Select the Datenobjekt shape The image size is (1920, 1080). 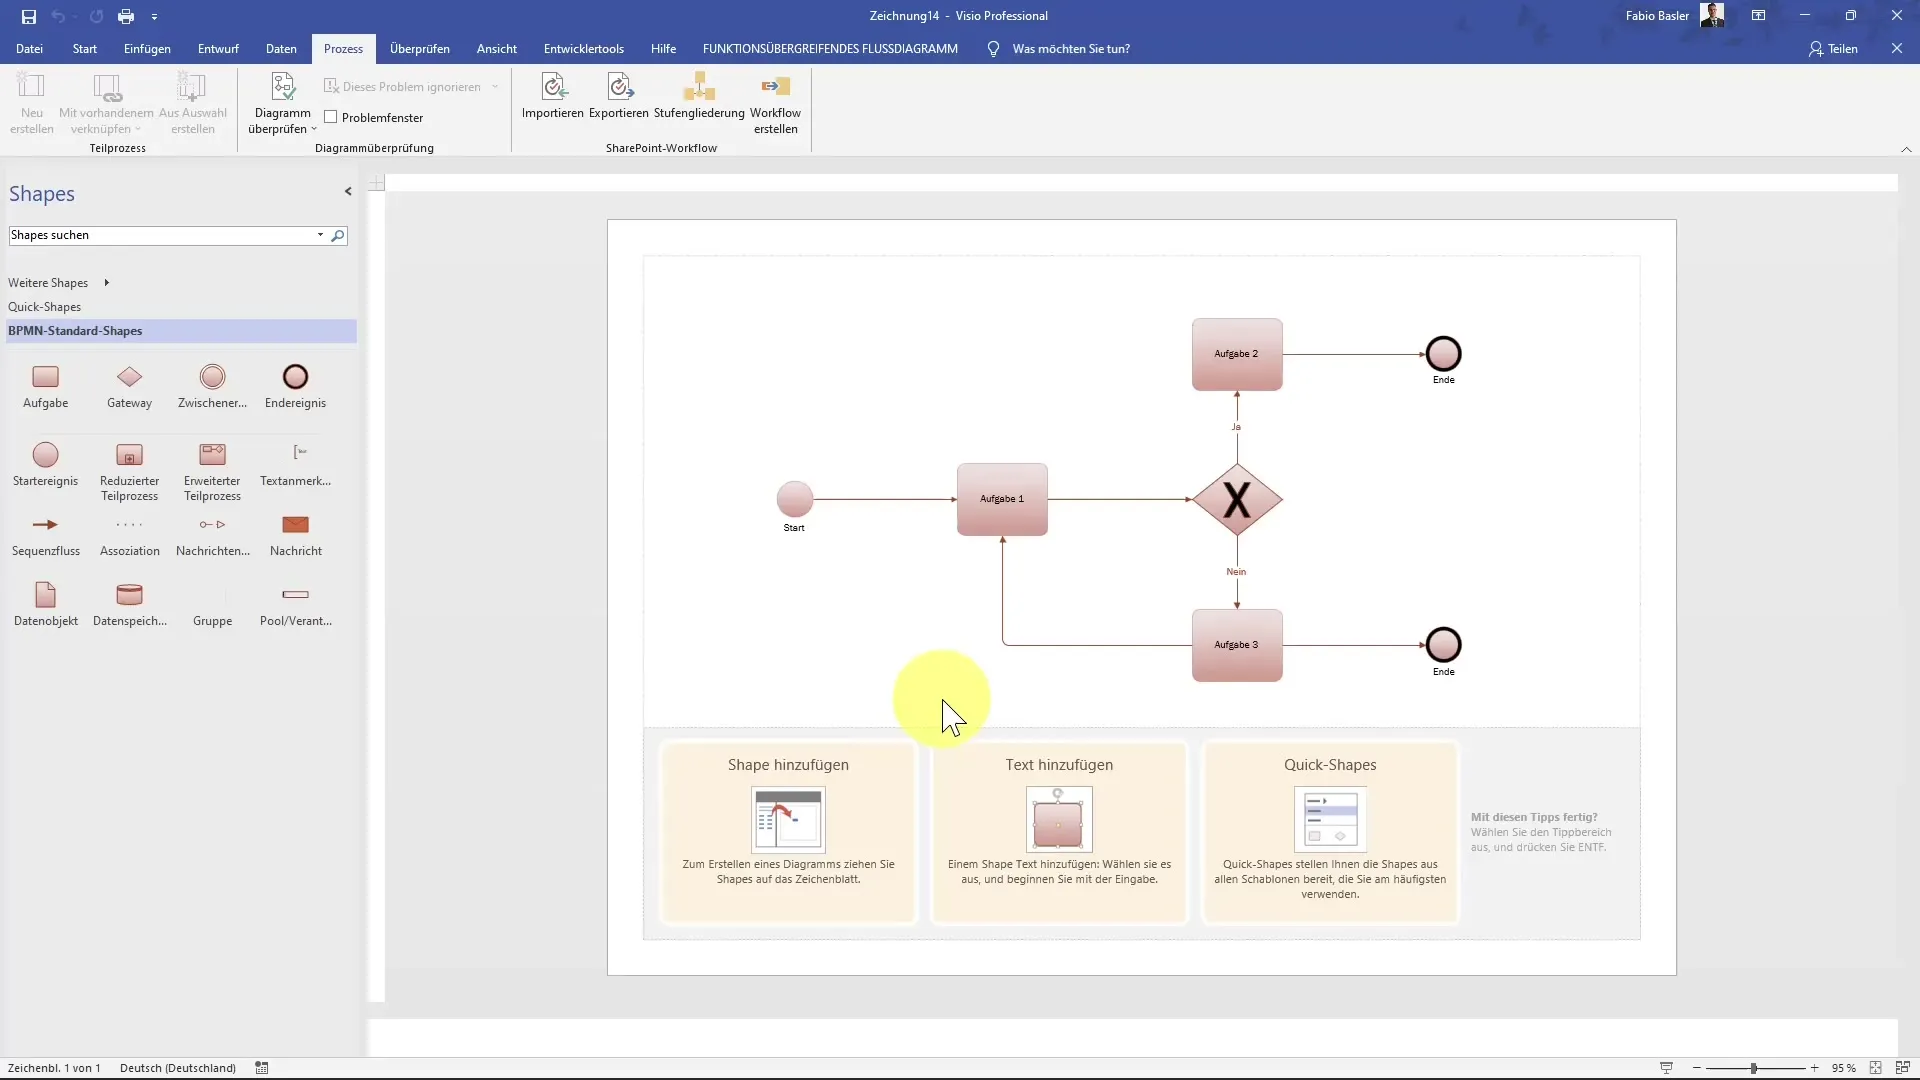click(46, 604)
